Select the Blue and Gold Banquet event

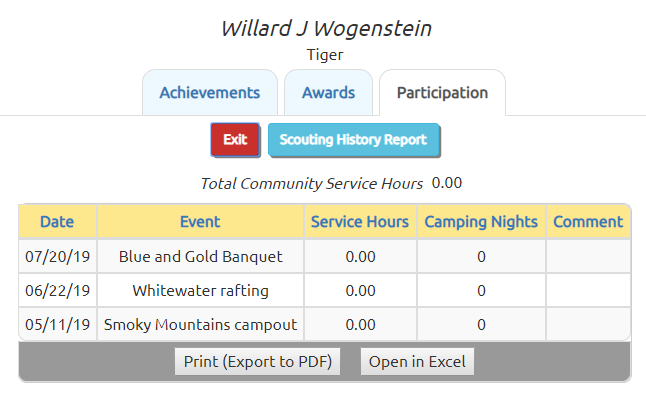point(201,256)
